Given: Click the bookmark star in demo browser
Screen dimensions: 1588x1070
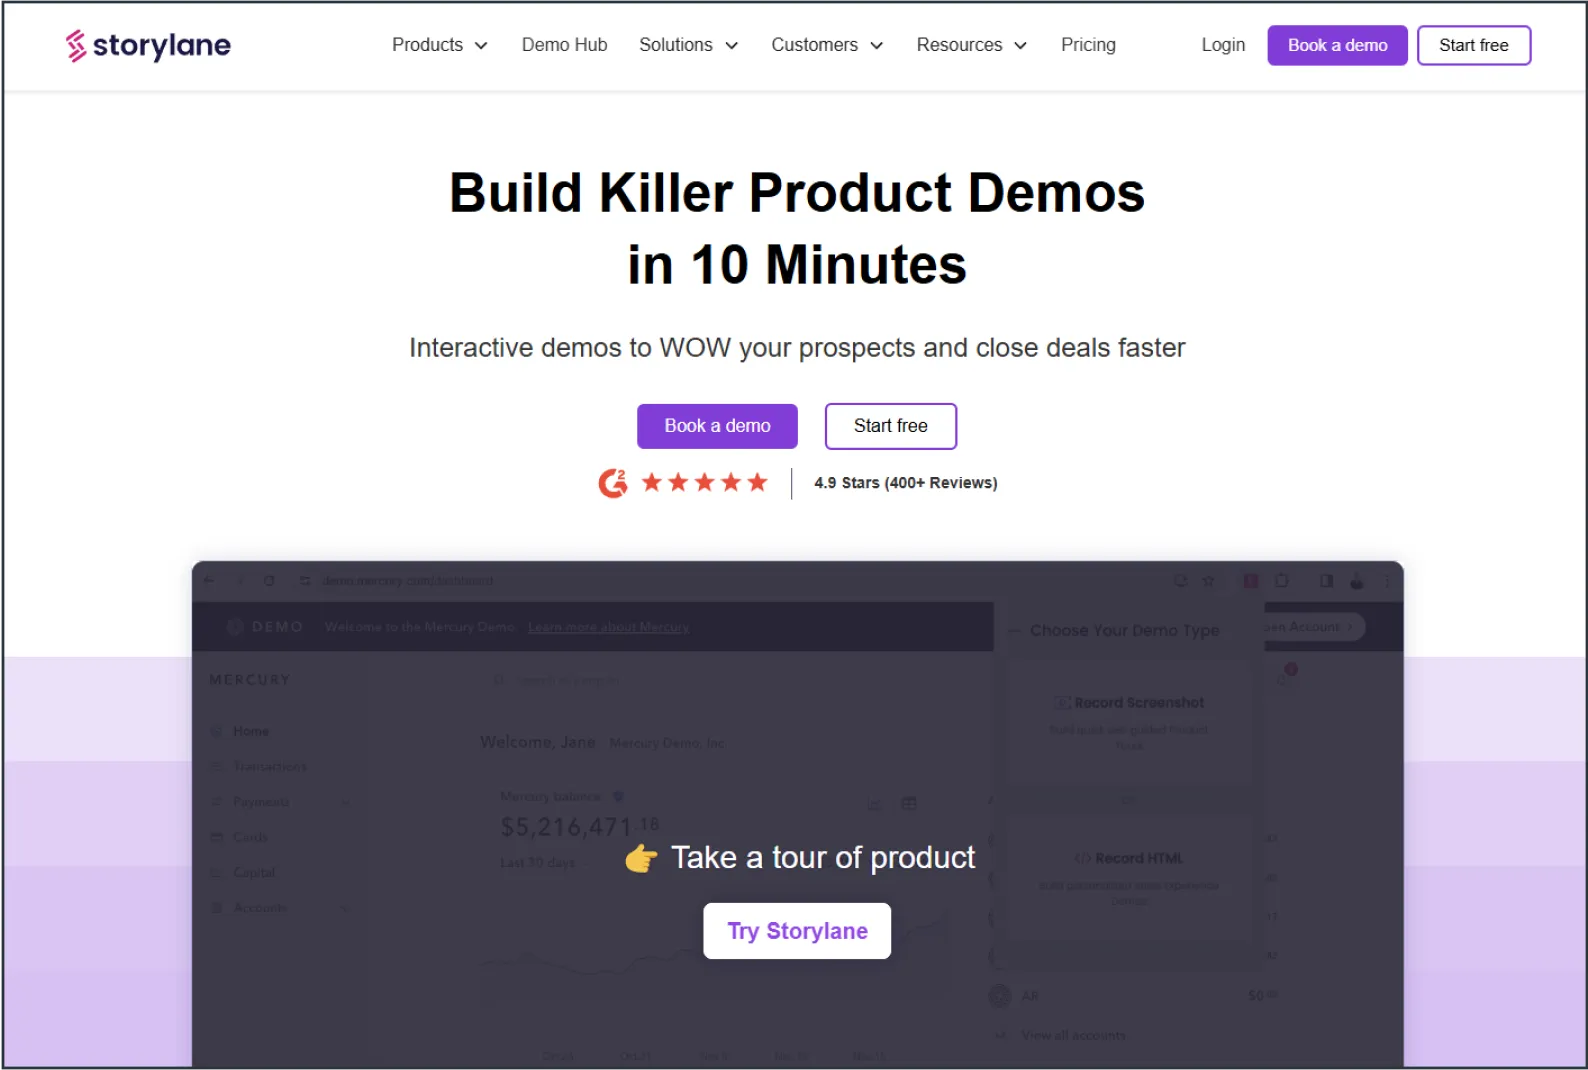Looking at the screenshot, I should point(1208,581).
